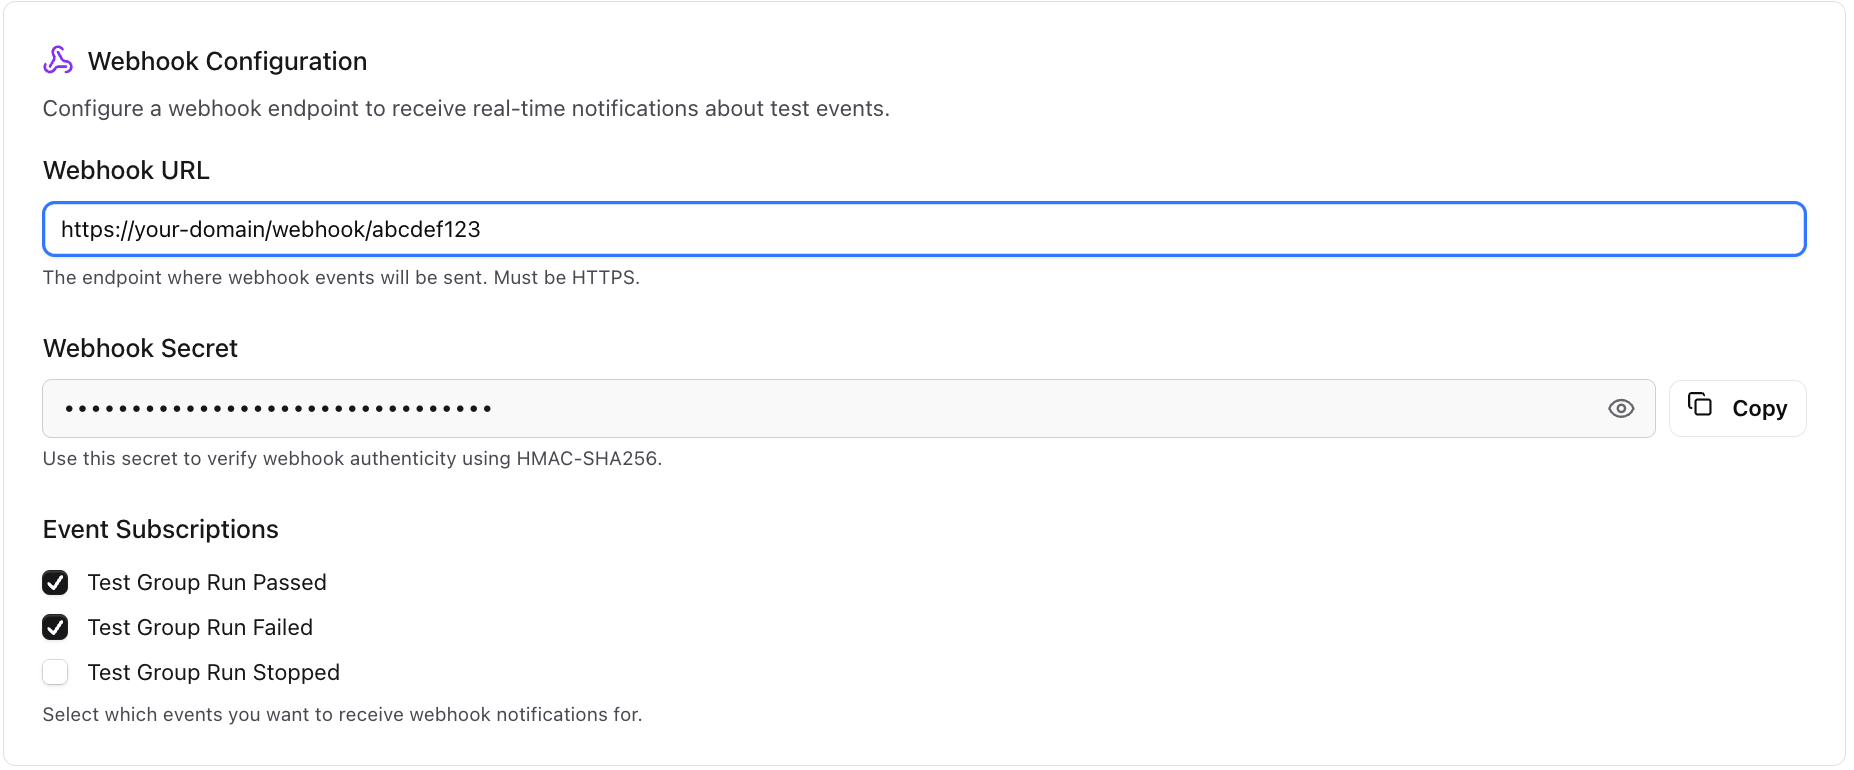Click the Test Group Run Failed label
Screen dimensions: 1854x770
point(200,627)
